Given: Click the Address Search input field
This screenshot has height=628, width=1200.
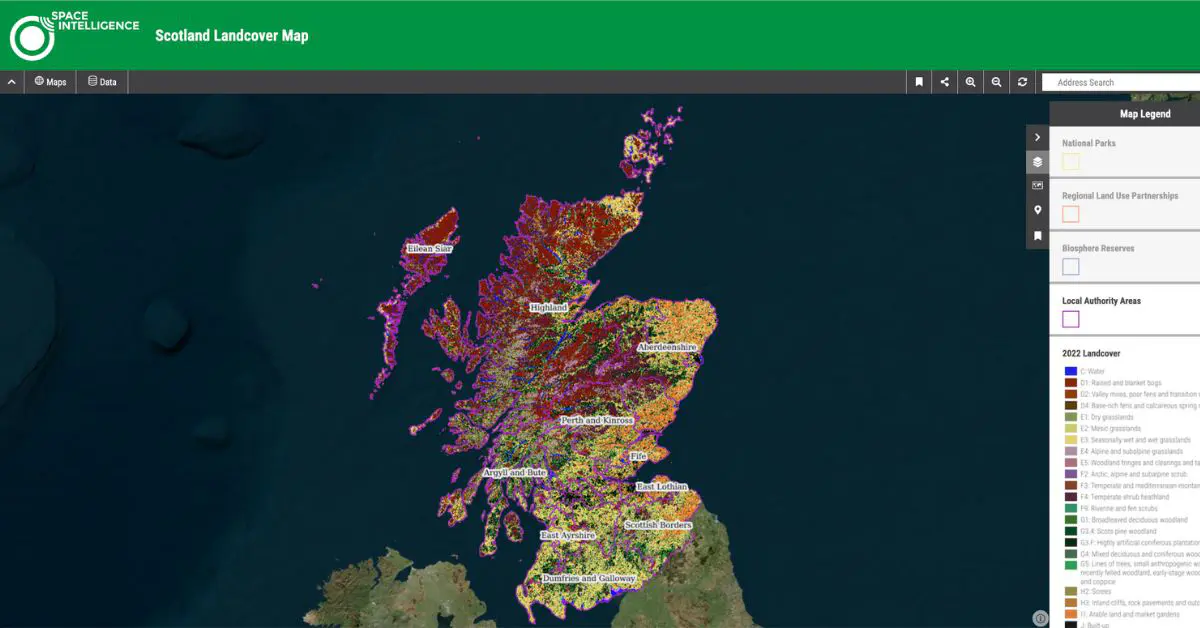Looking at the screenshot, I should 1120,82.
